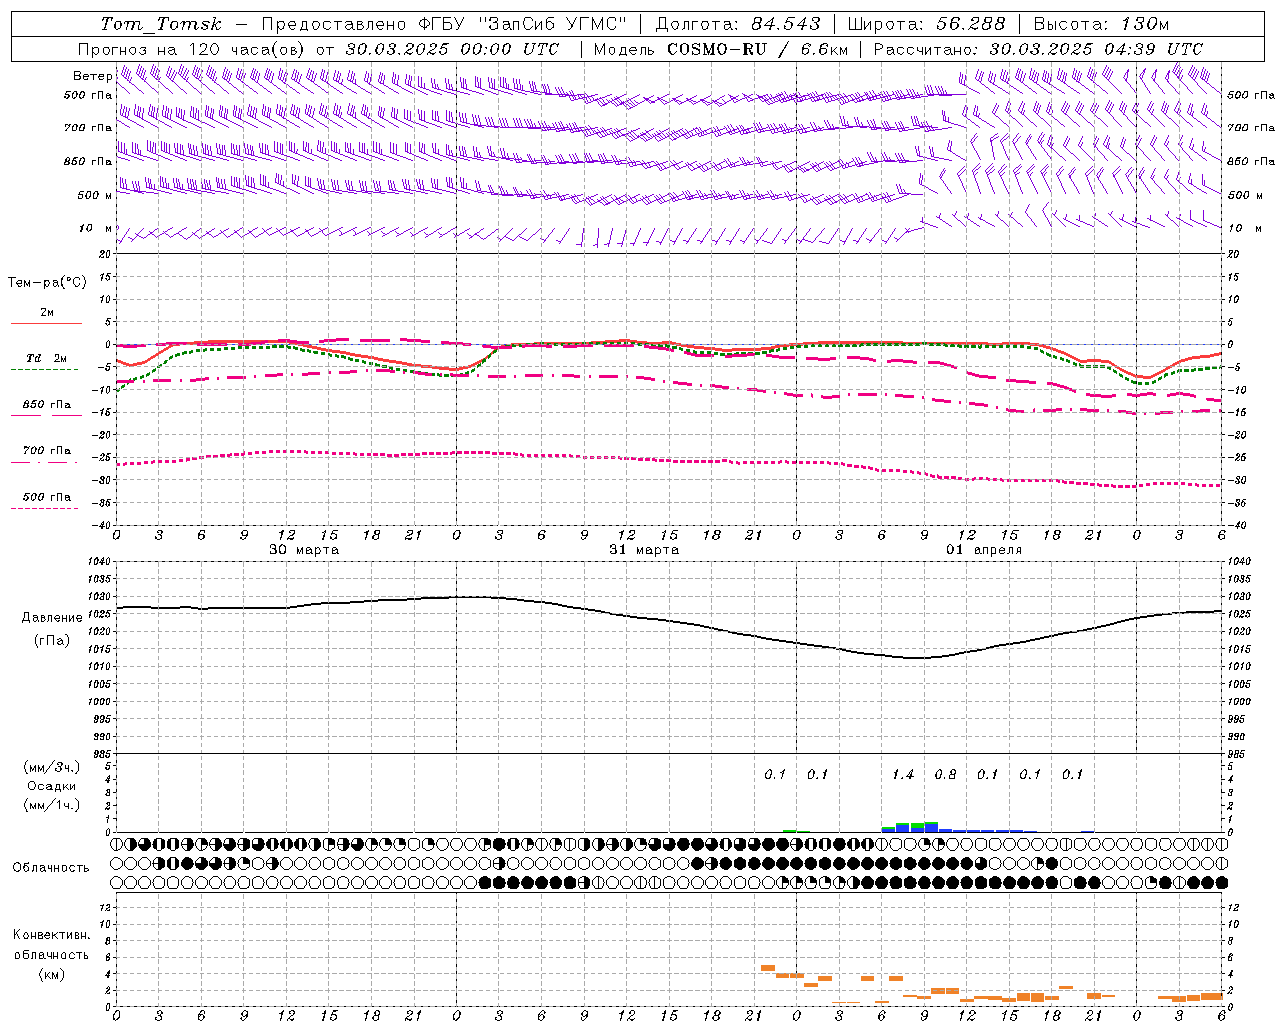Viewport: 1280px width, 1024px height.
Task: Click the (мм/1ч.) units label
Action: [x=52, y=805]
